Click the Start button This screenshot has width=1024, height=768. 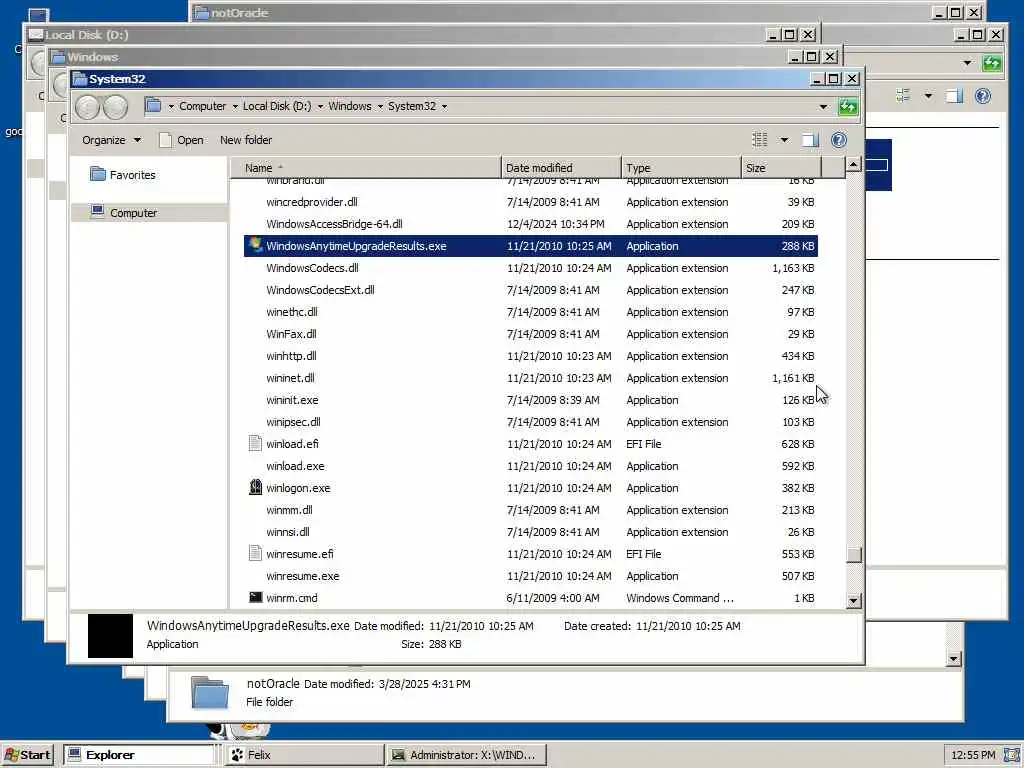[27, 755]
